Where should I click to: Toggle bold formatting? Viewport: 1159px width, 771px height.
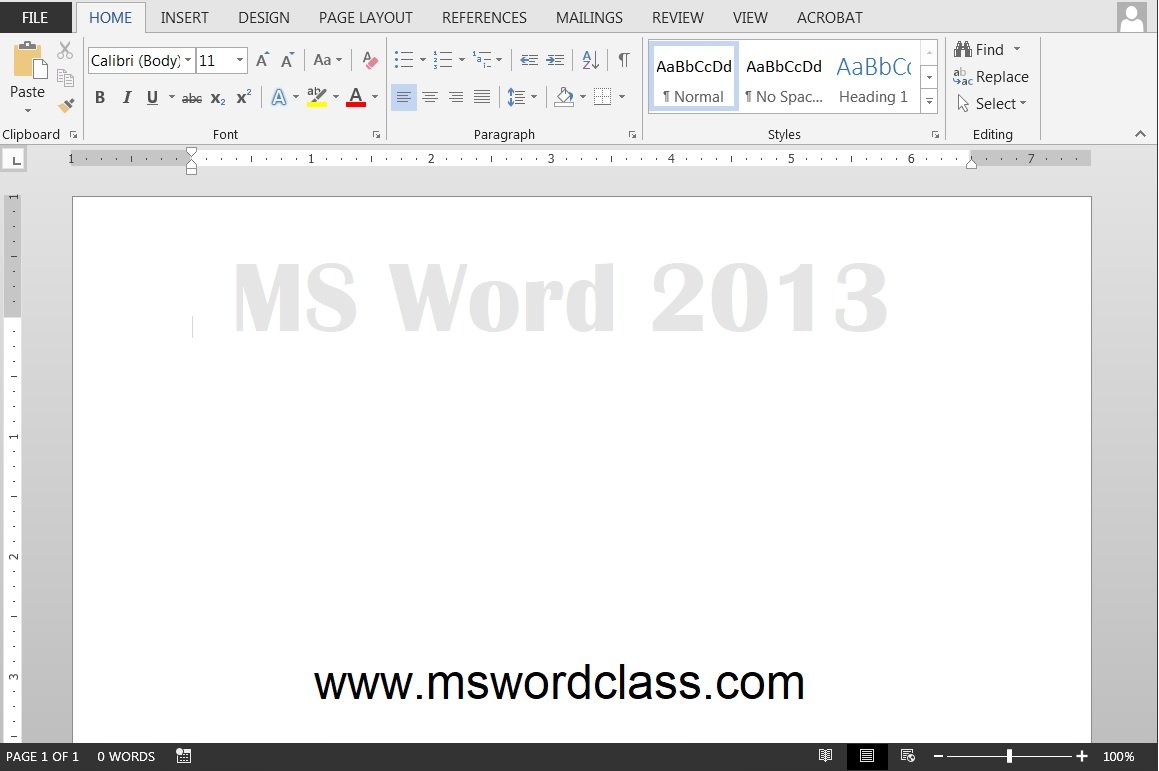(x=100, y=97)
